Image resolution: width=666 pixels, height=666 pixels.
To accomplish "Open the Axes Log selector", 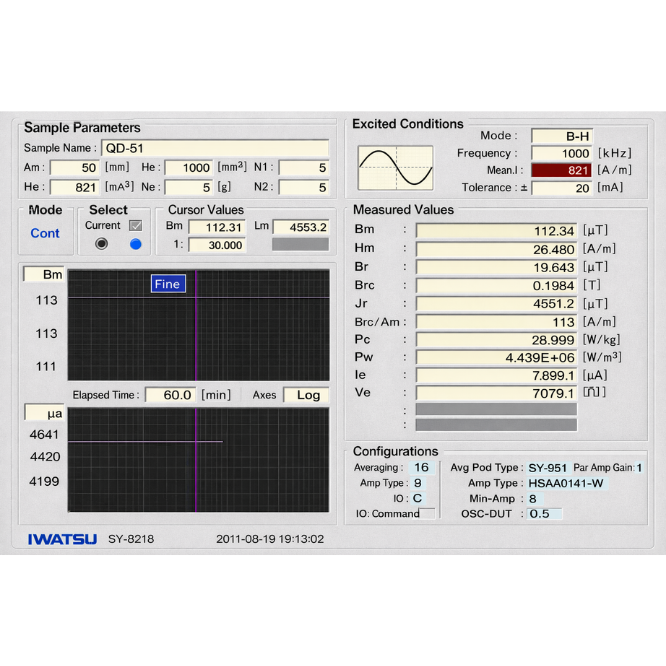I will pyautogui.click(x=306, y=395).
